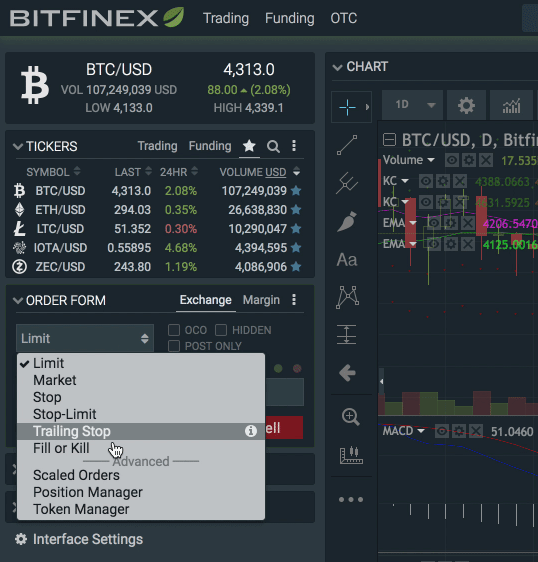Unfavorite ETH/USD ticker star
The image size is (538, 562).
[x=296, y=210]
